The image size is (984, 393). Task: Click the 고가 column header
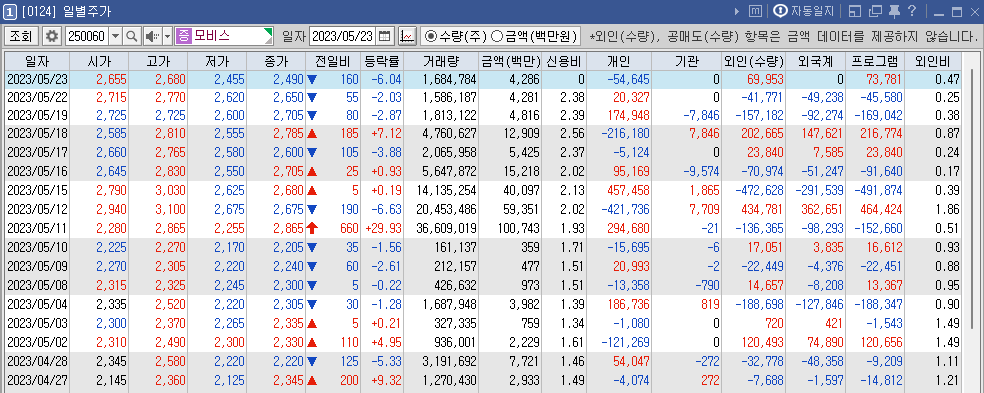click(x=157, y=62)
